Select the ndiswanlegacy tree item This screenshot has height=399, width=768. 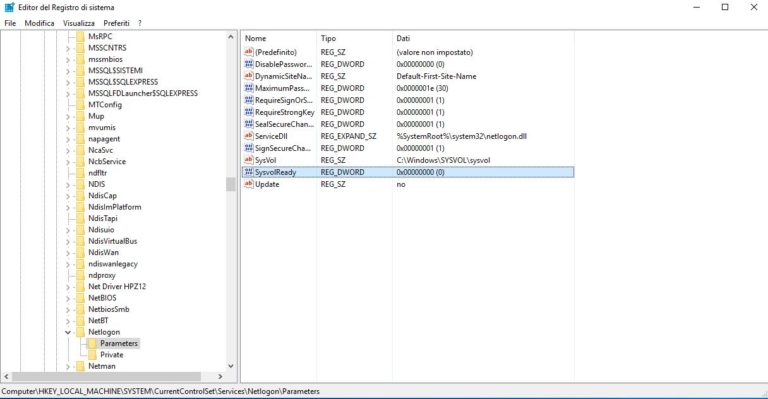(113, 264)
